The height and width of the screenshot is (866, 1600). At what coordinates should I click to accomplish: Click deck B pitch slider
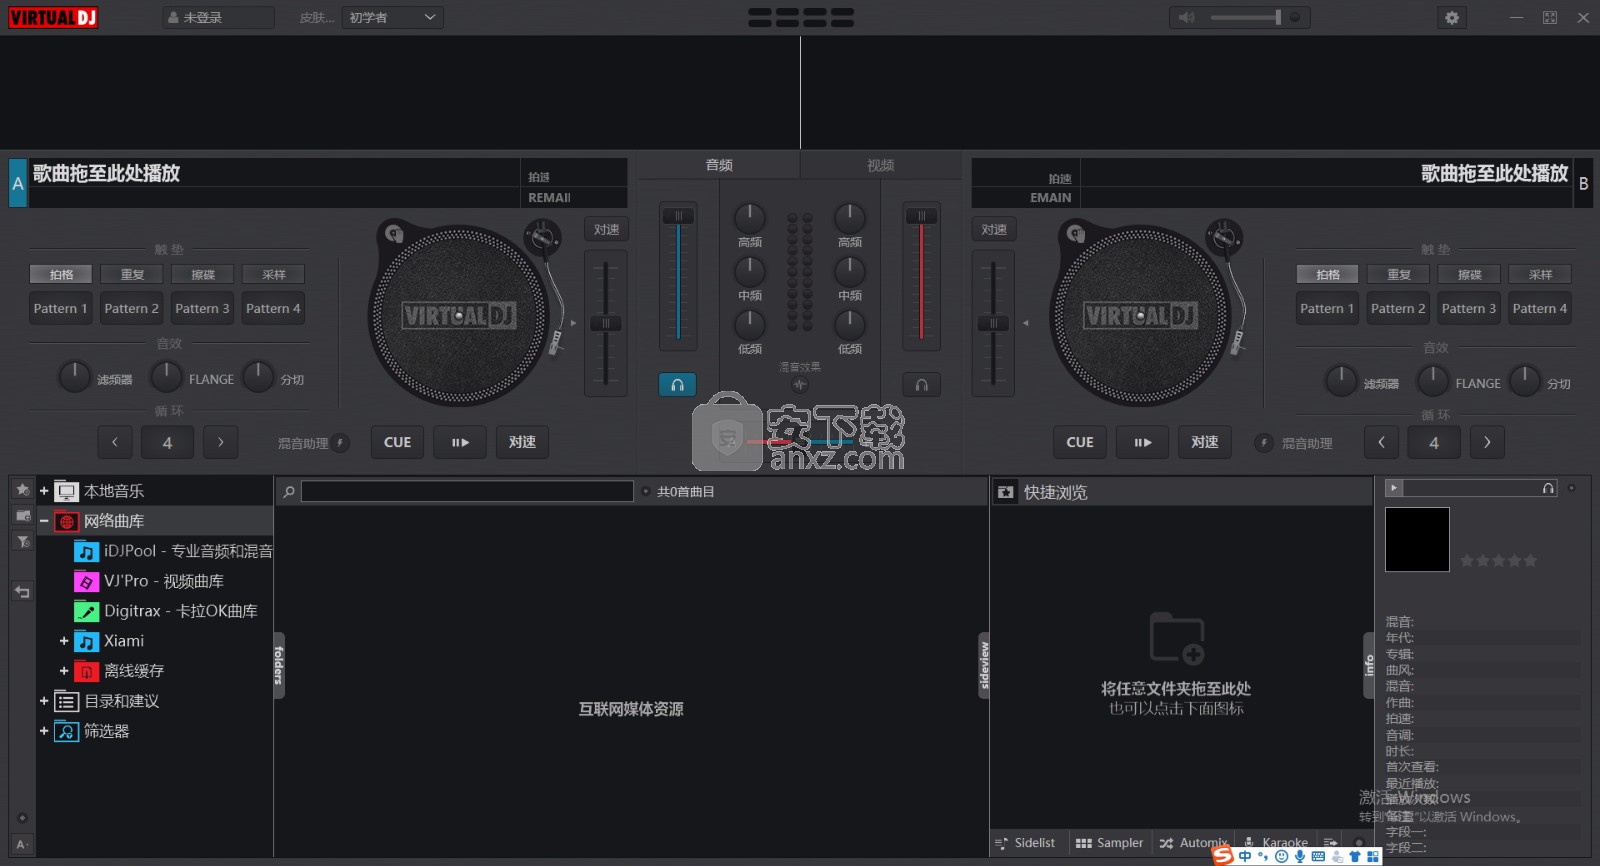[x=993, y=323]
